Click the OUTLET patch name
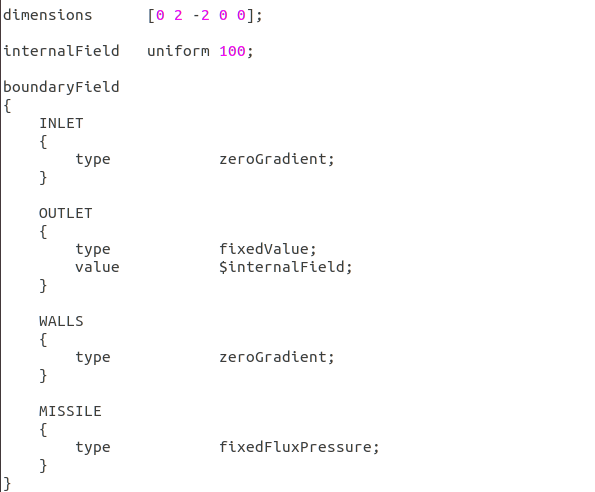The image size is (595, 492). pyautogui.click(x=66, y=213)
